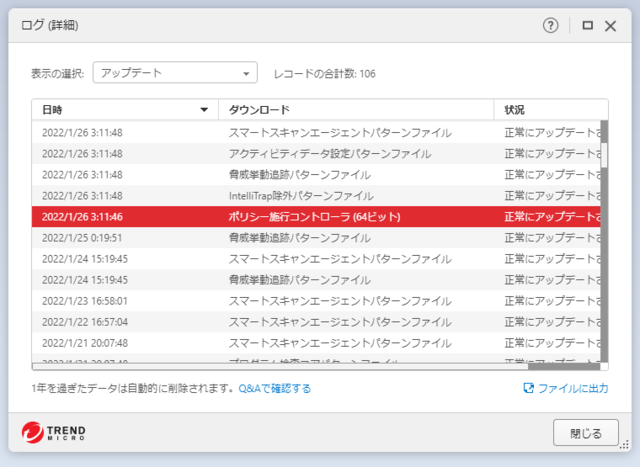The image size is (640, 467).
Task: Click the window resize grip in corner
Action: [624, 445]
